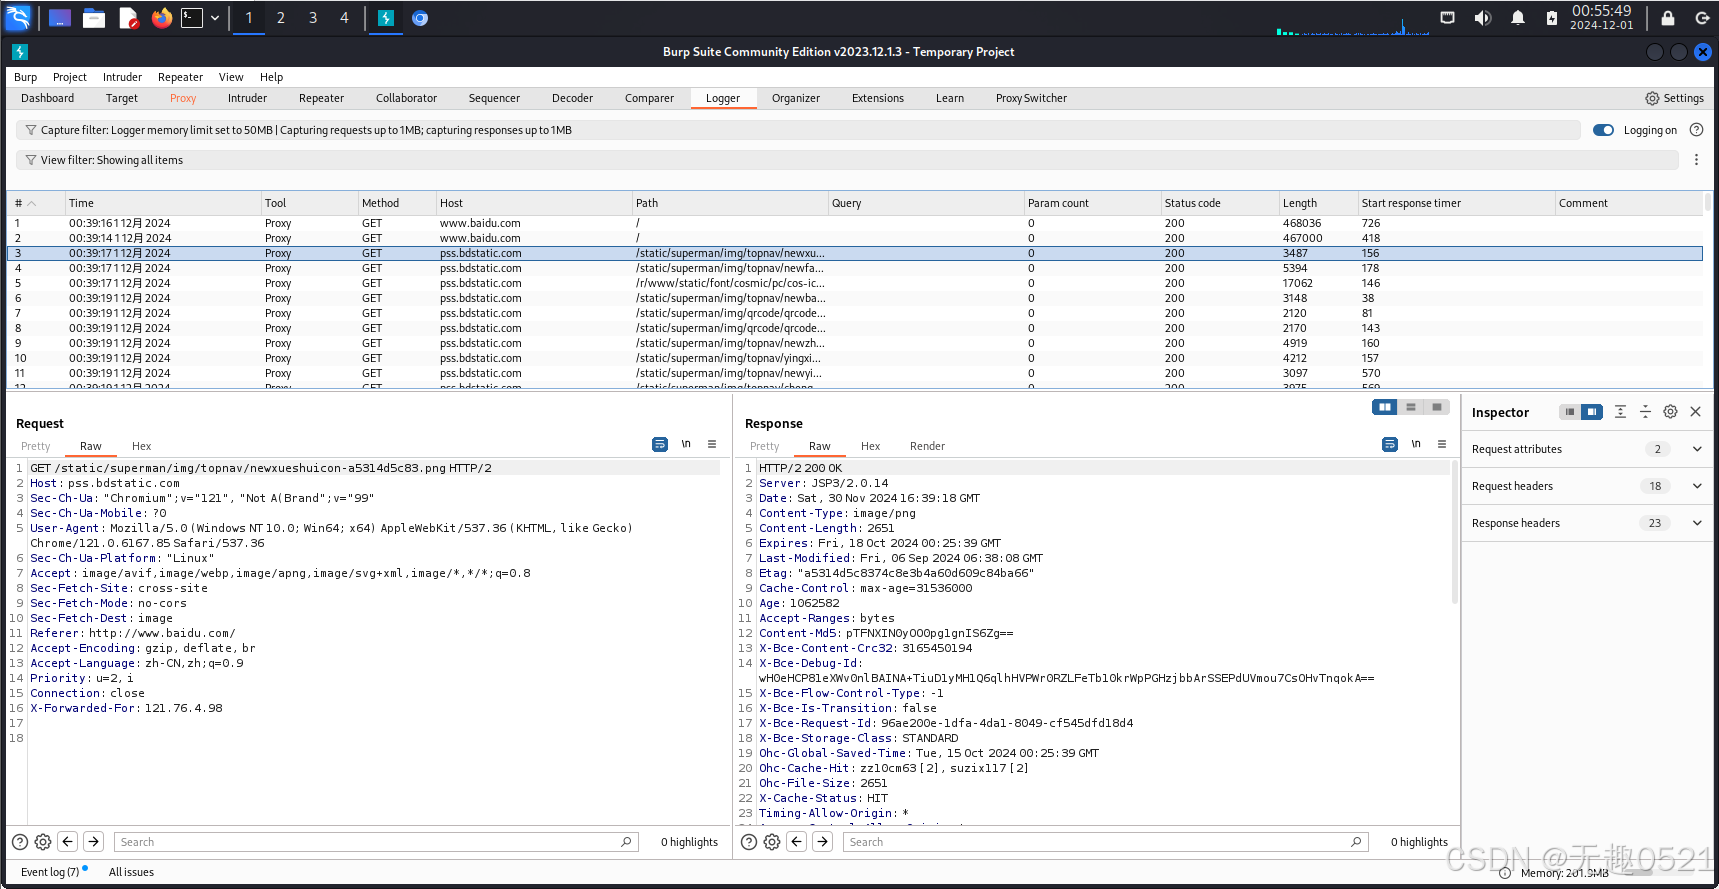Screen dimensions: 1719x889
Task: Show the Request in Hex view
Action: [142, 446]
